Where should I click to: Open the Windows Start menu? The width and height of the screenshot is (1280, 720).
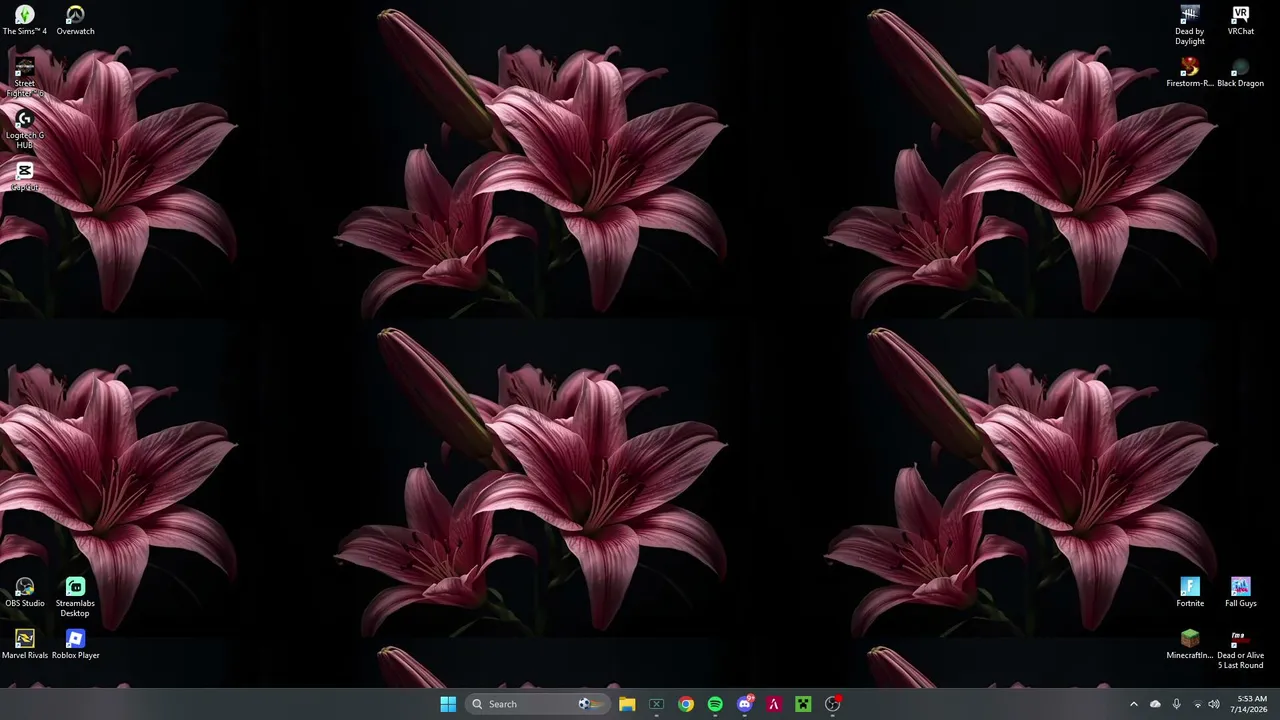448,704
